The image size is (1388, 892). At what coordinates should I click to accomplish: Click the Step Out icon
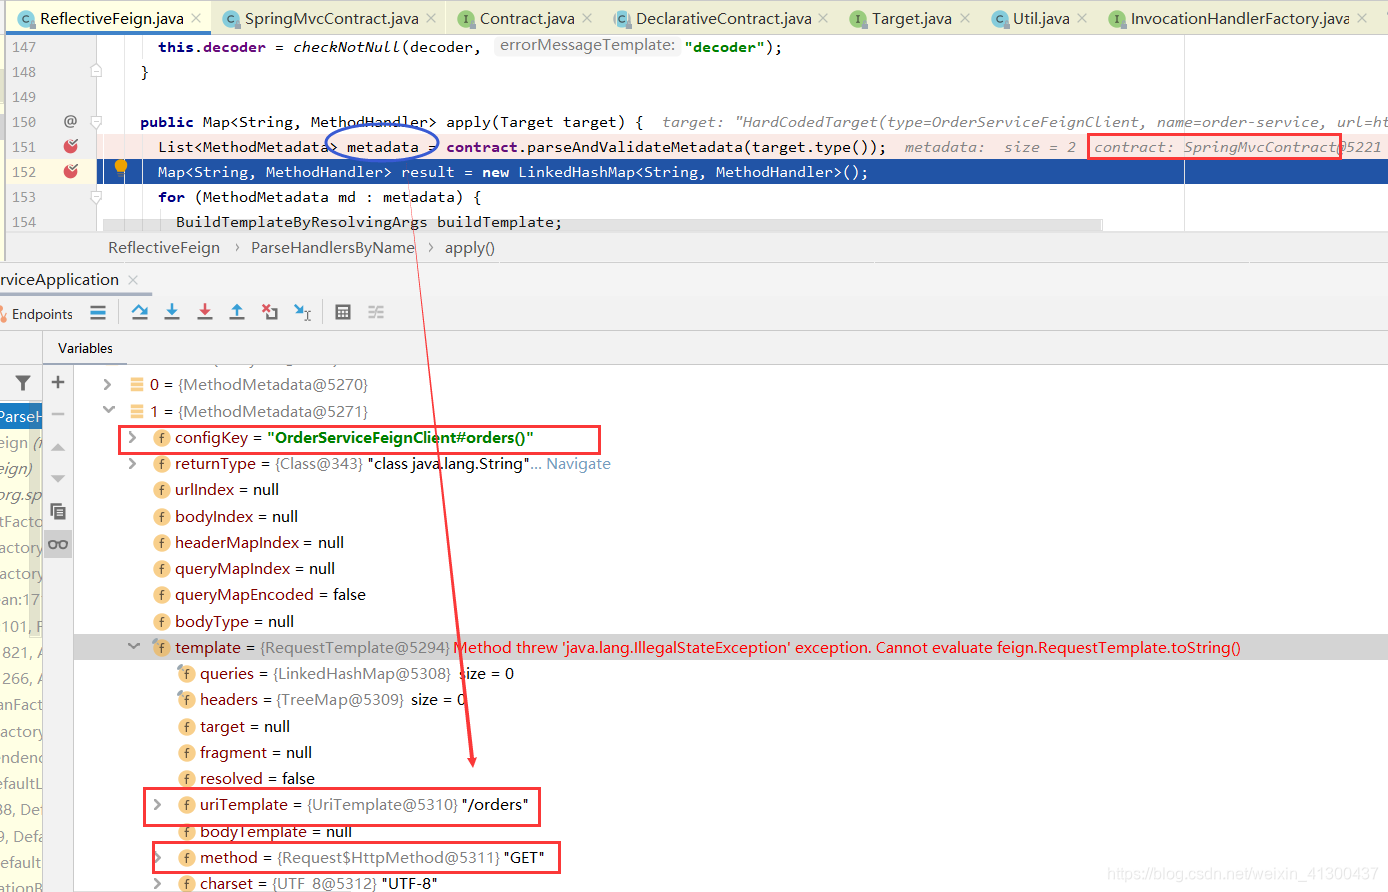(237, 312)
